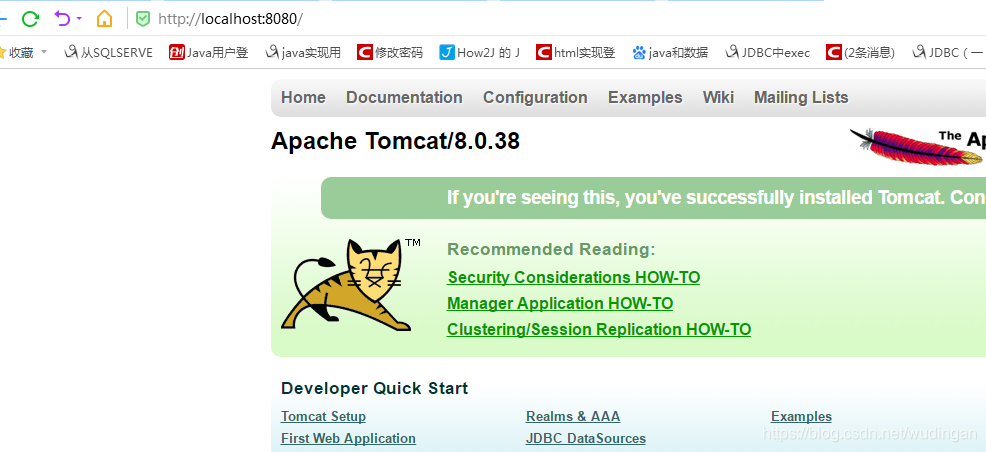Image resolution: width=986 pixels, height=452 pixels.
Task: Open Manager Application HOW-TO link
Action: [x=560, y=304]
